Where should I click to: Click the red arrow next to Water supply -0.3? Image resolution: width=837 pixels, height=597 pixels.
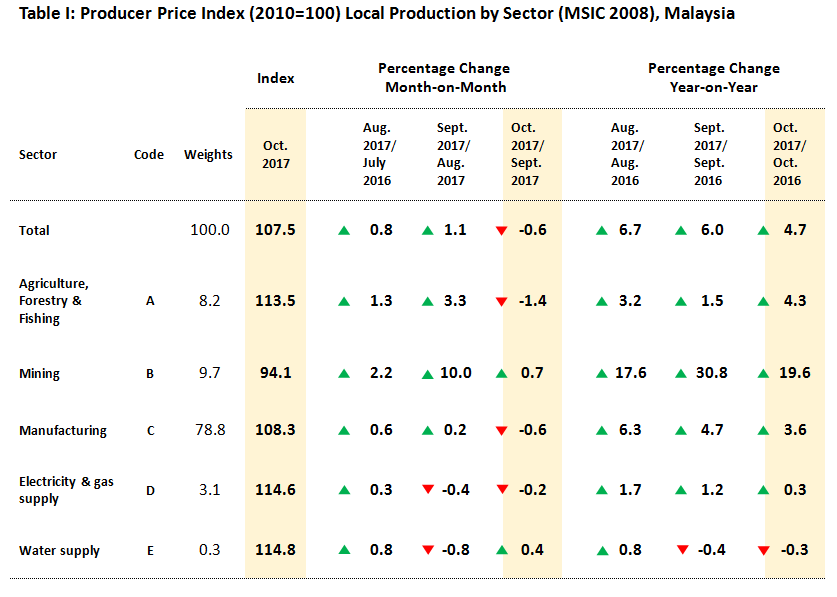tap(763, 551)
